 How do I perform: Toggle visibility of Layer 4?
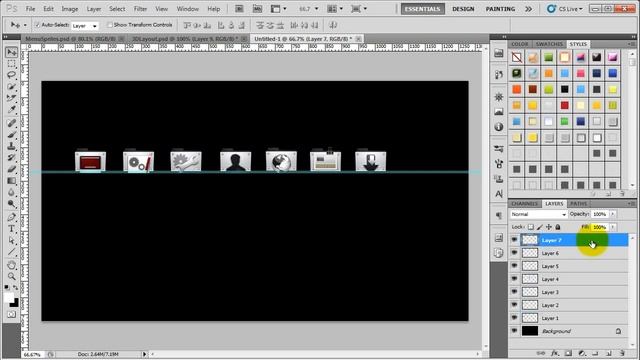(514, 279)
